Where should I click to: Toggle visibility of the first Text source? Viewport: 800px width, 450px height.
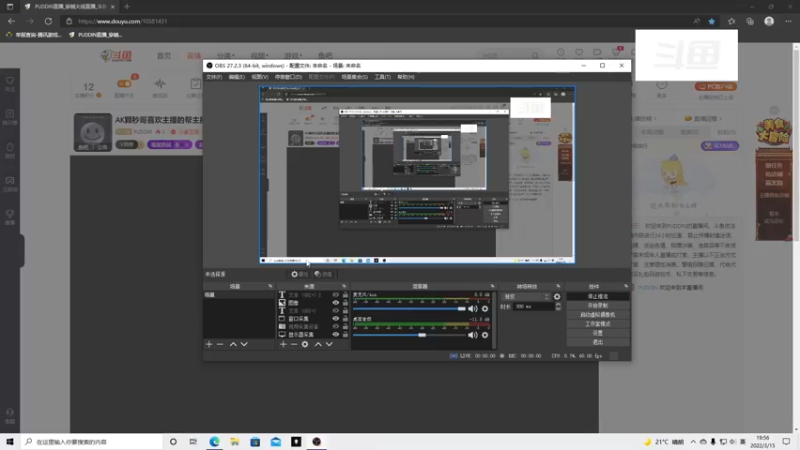tap(336, 295)
